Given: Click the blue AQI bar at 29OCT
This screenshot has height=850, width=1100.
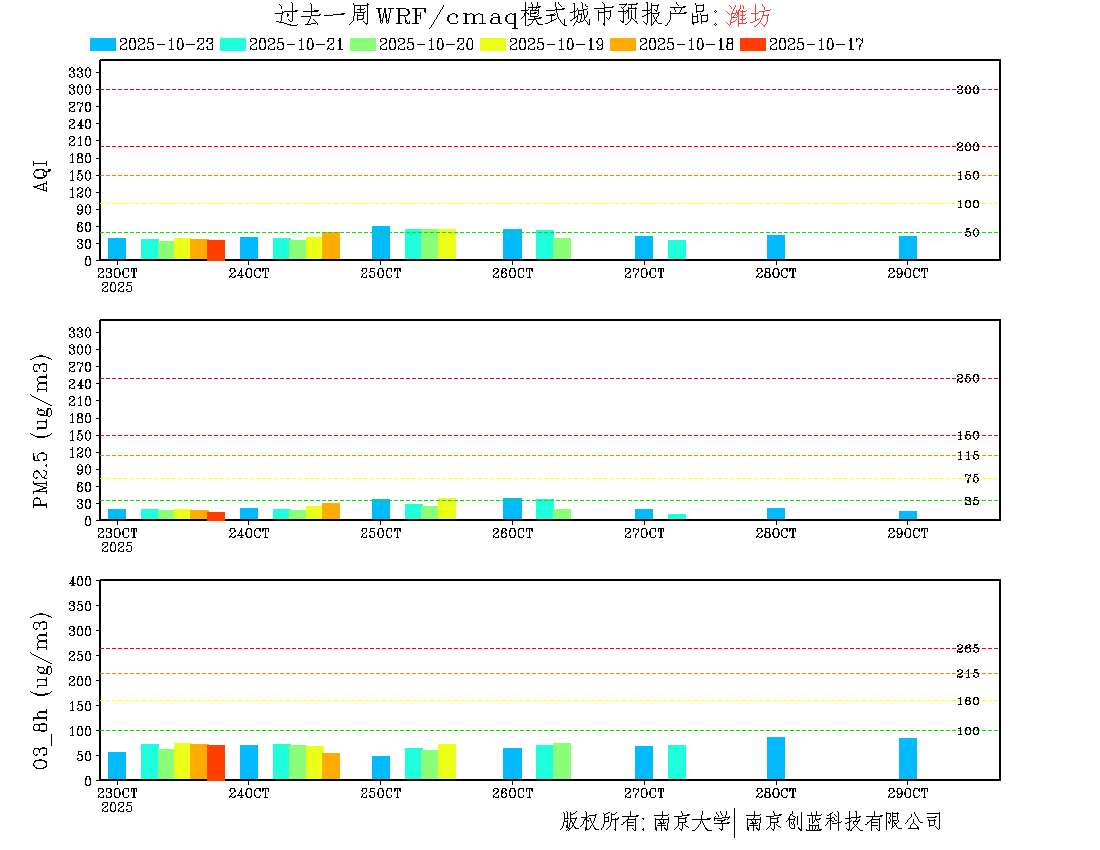Looking at the screenshot, I should [x=908, y=248].
